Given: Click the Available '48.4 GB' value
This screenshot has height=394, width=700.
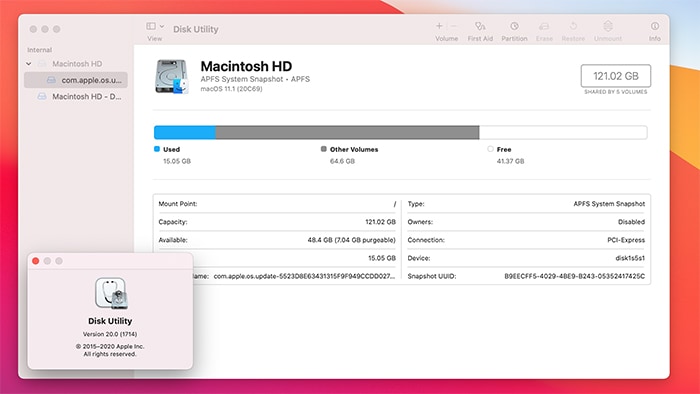Looking at the screenshot, I should (351, 240).
